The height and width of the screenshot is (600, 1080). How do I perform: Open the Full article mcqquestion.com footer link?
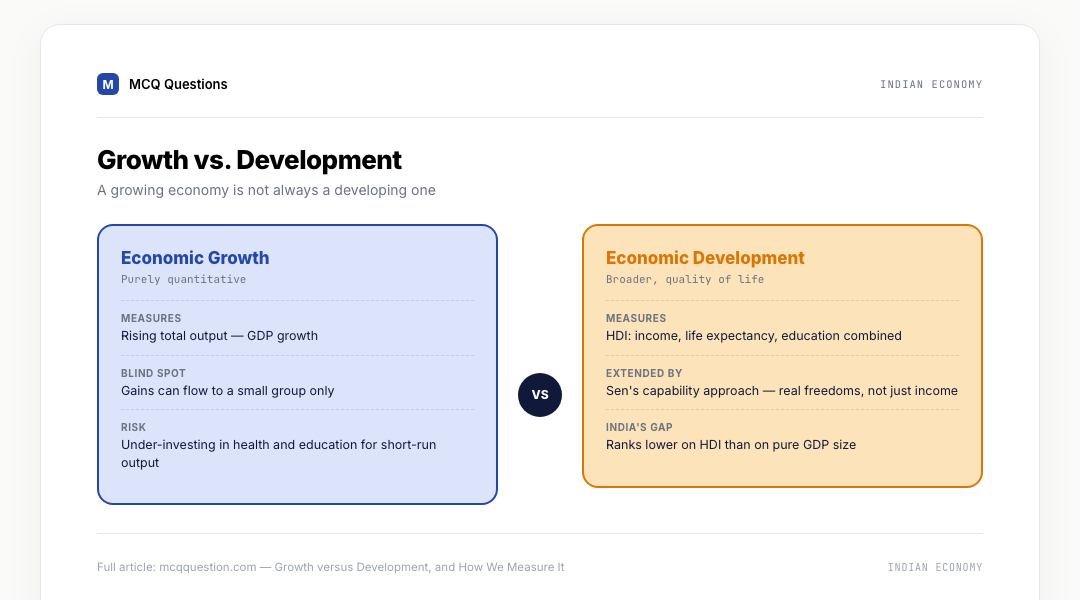331,567
